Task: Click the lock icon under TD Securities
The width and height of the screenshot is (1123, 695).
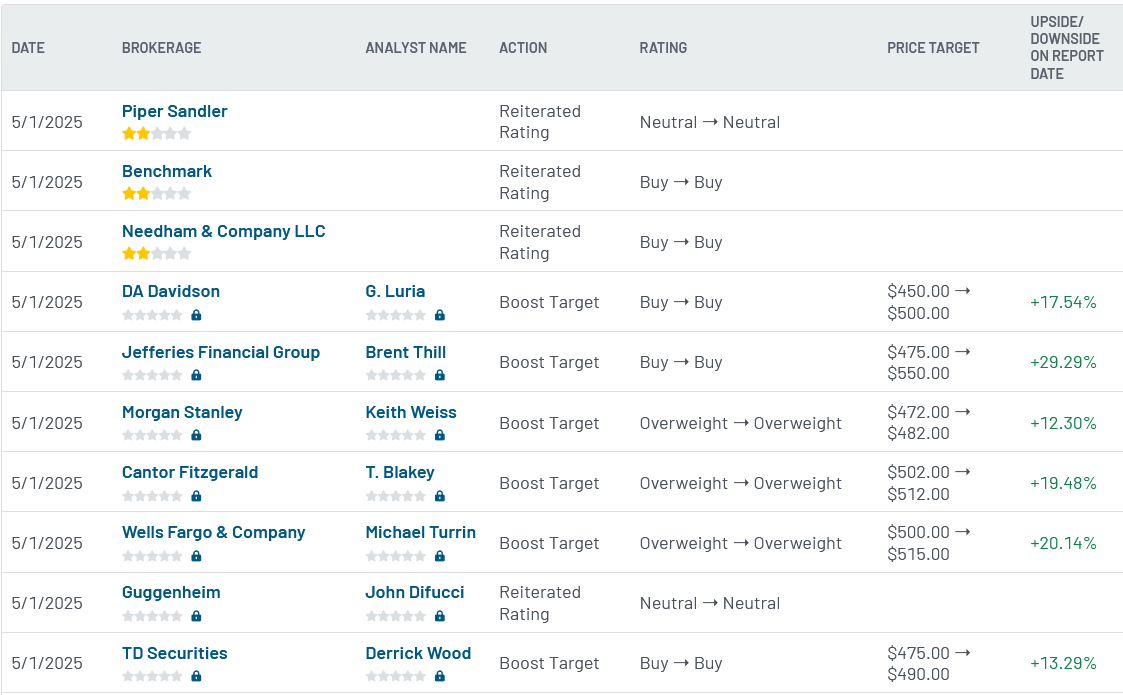Action: 196,676
